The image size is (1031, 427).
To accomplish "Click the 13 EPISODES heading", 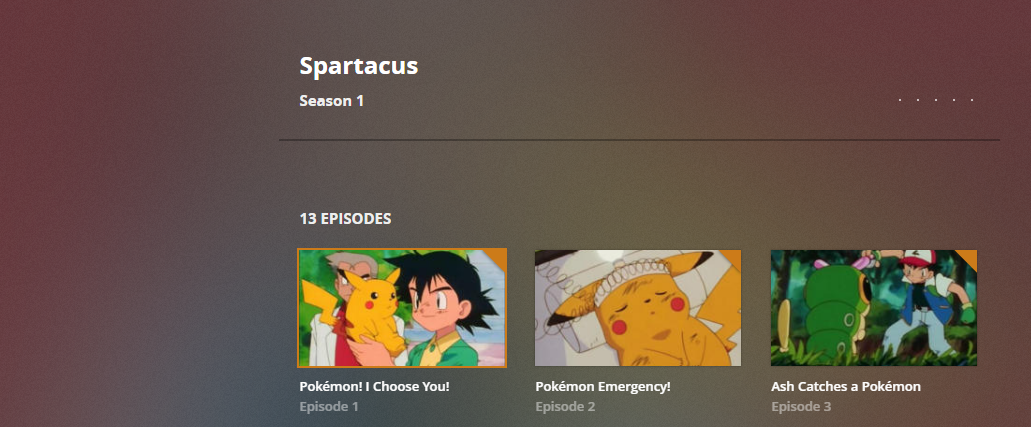I will point(345,218).
